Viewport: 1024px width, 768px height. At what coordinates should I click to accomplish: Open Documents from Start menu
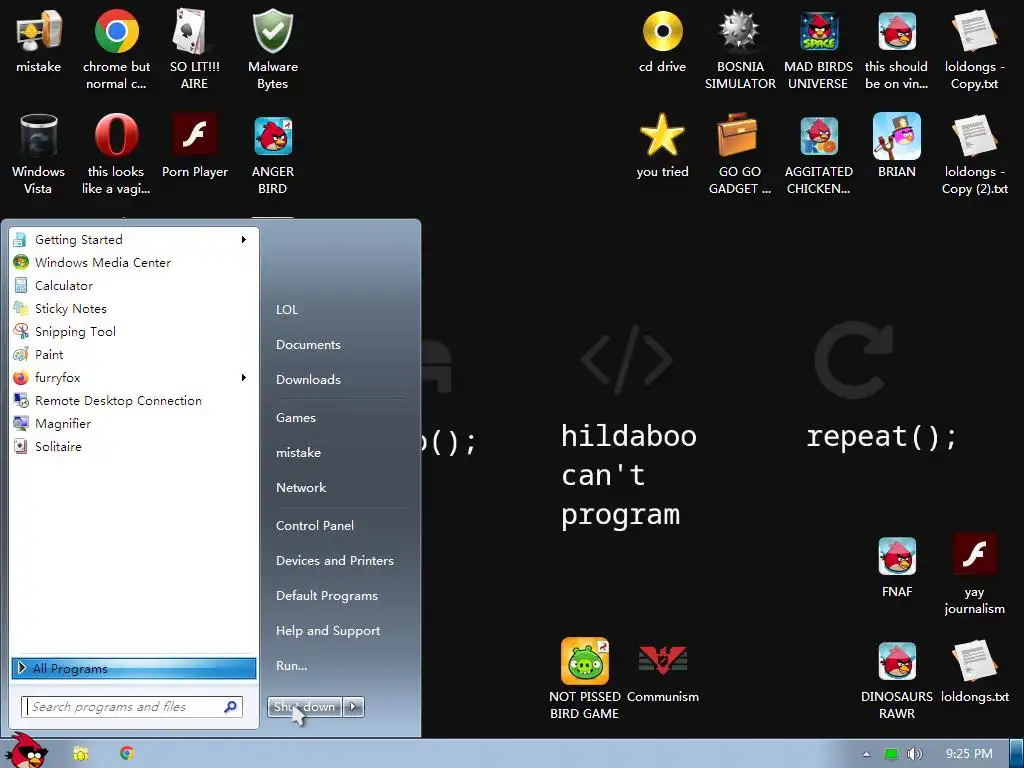(x=308, y=345)
